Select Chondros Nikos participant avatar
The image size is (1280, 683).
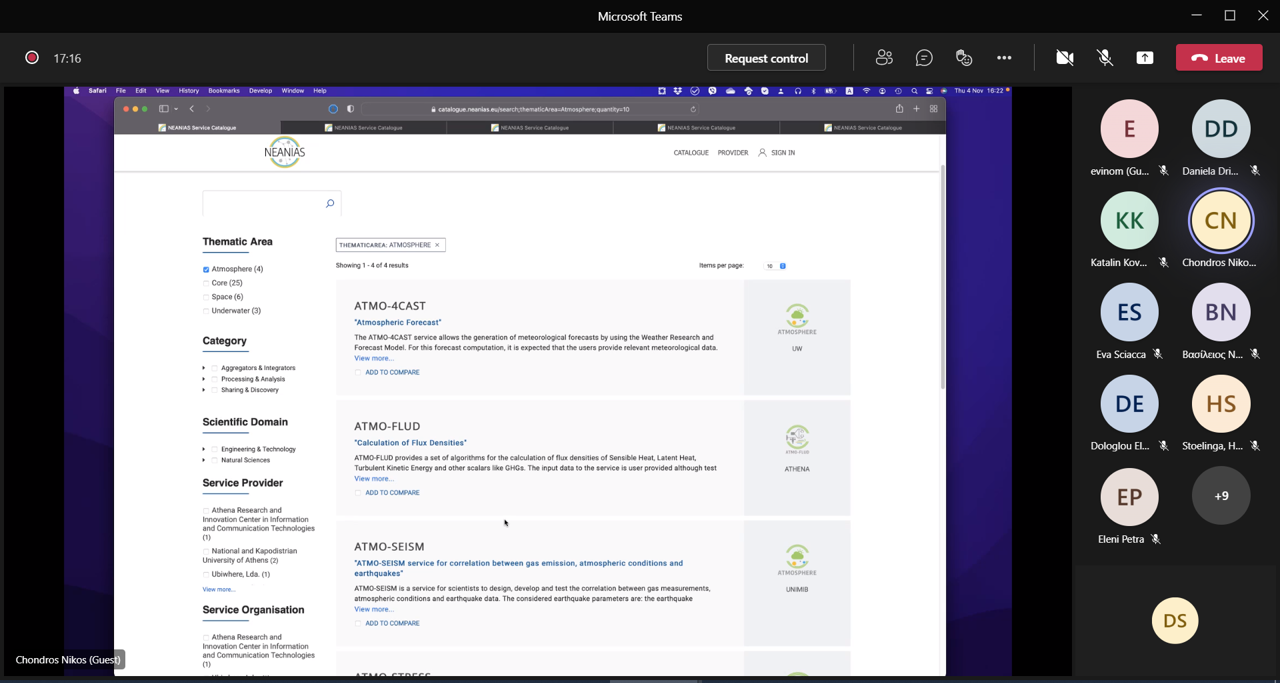click(x=1221, y=220)
